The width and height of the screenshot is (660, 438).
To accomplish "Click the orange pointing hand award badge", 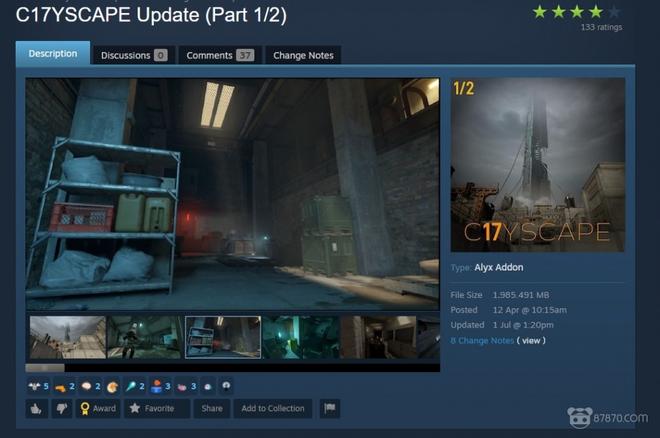I will coord(64,386).
